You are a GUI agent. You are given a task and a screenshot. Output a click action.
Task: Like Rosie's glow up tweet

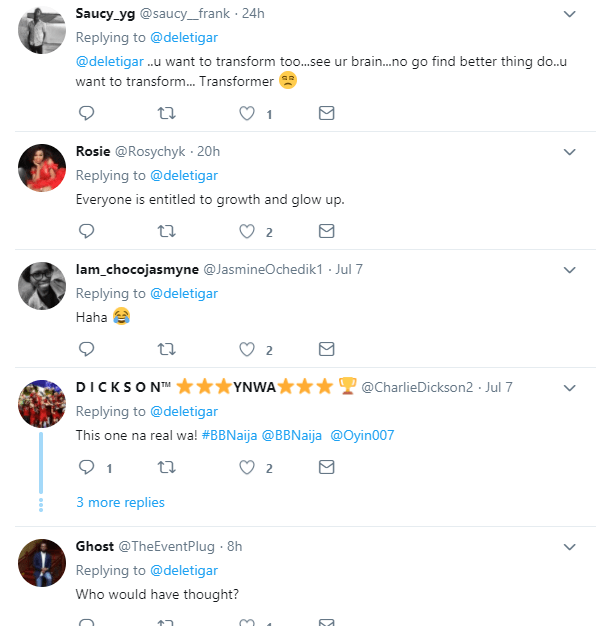point(247,231)
